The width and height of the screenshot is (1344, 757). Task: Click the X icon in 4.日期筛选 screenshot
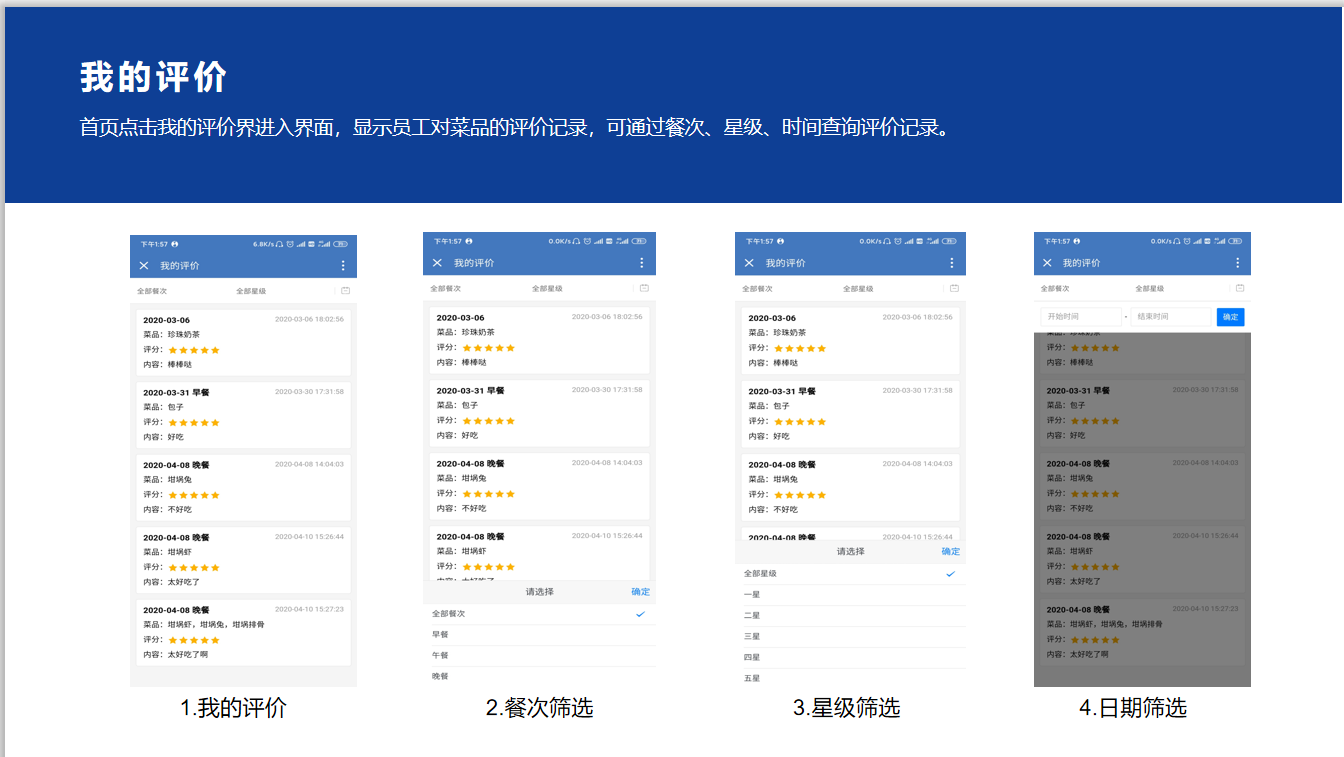point(1047,263)
